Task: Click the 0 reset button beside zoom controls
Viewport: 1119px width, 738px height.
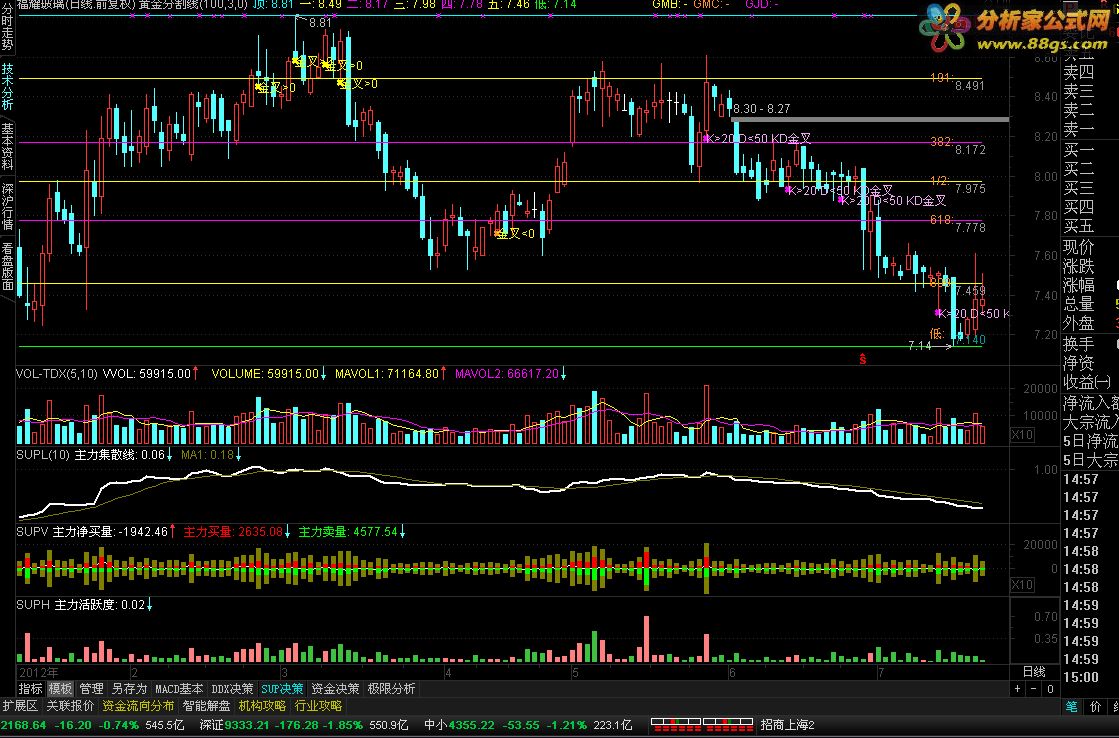Action: tap(1050, 689)
